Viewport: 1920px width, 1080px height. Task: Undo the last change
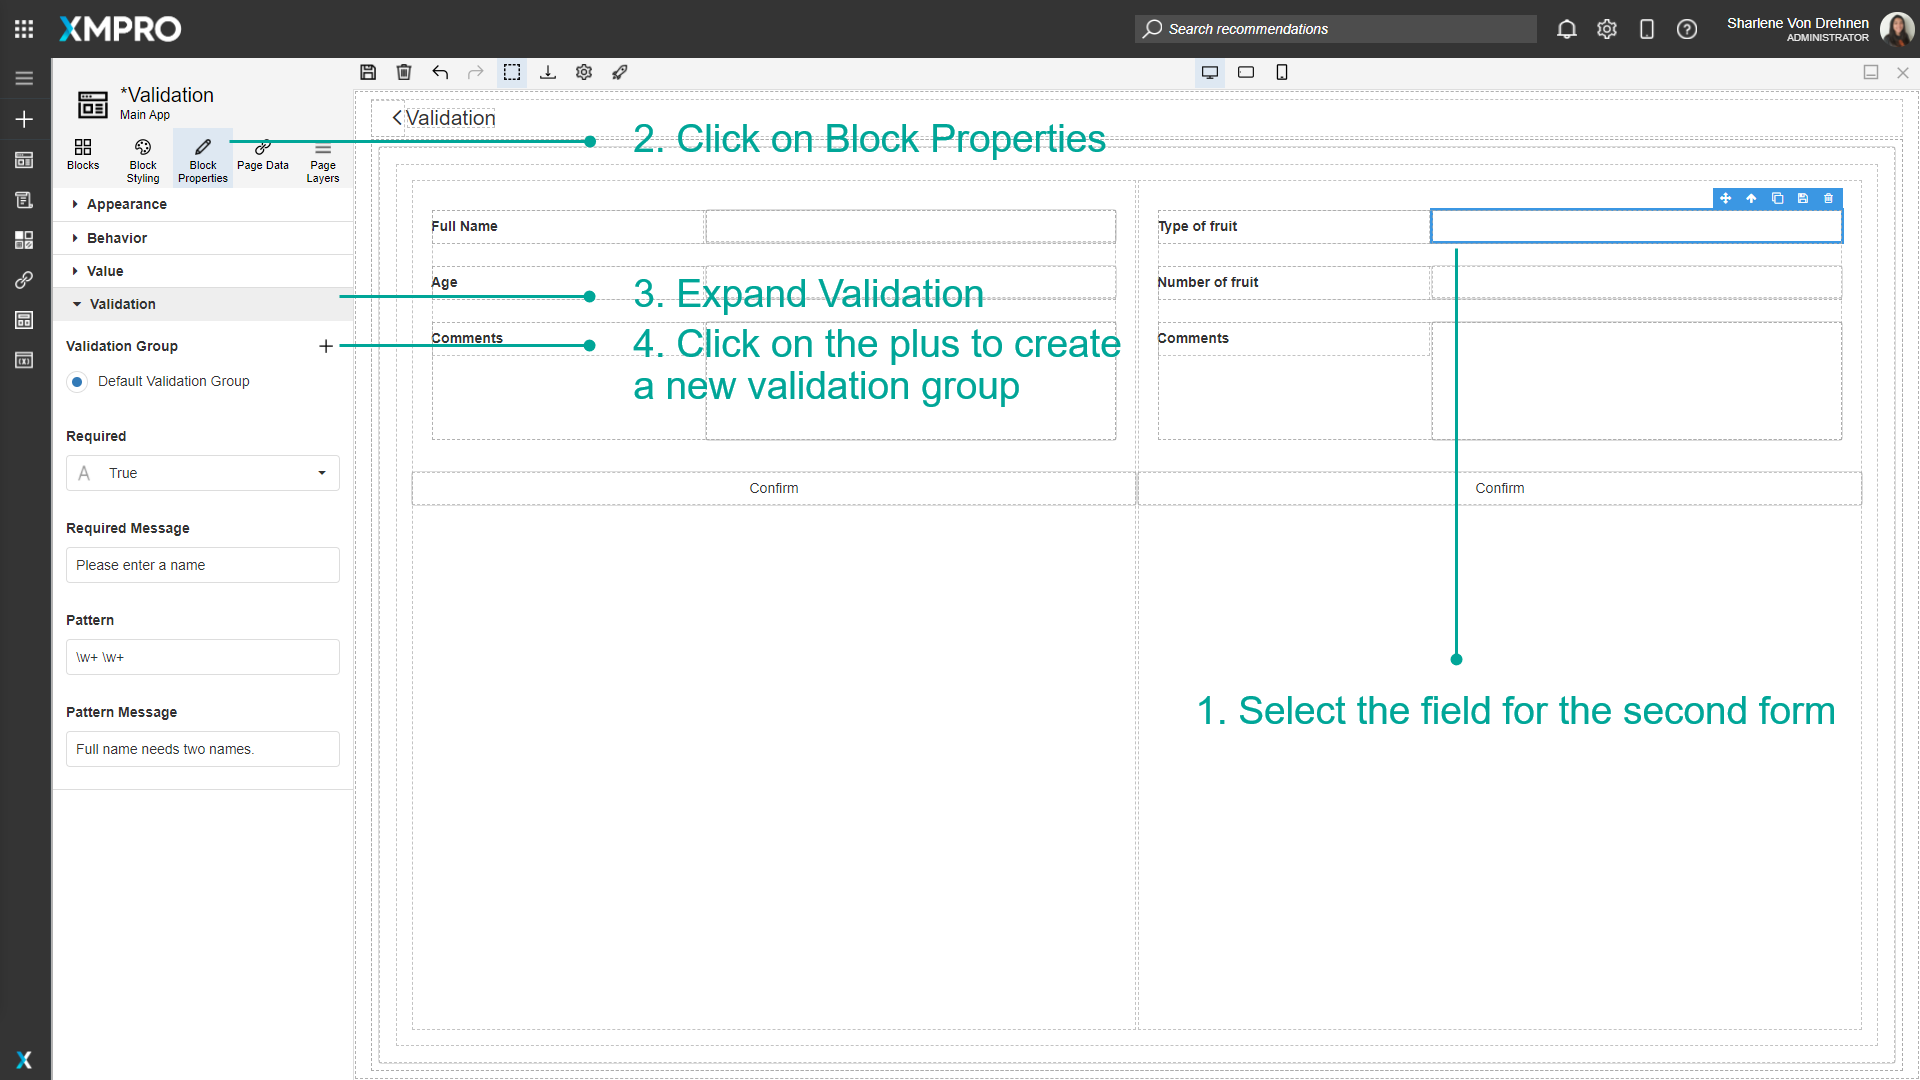[440, 72]
